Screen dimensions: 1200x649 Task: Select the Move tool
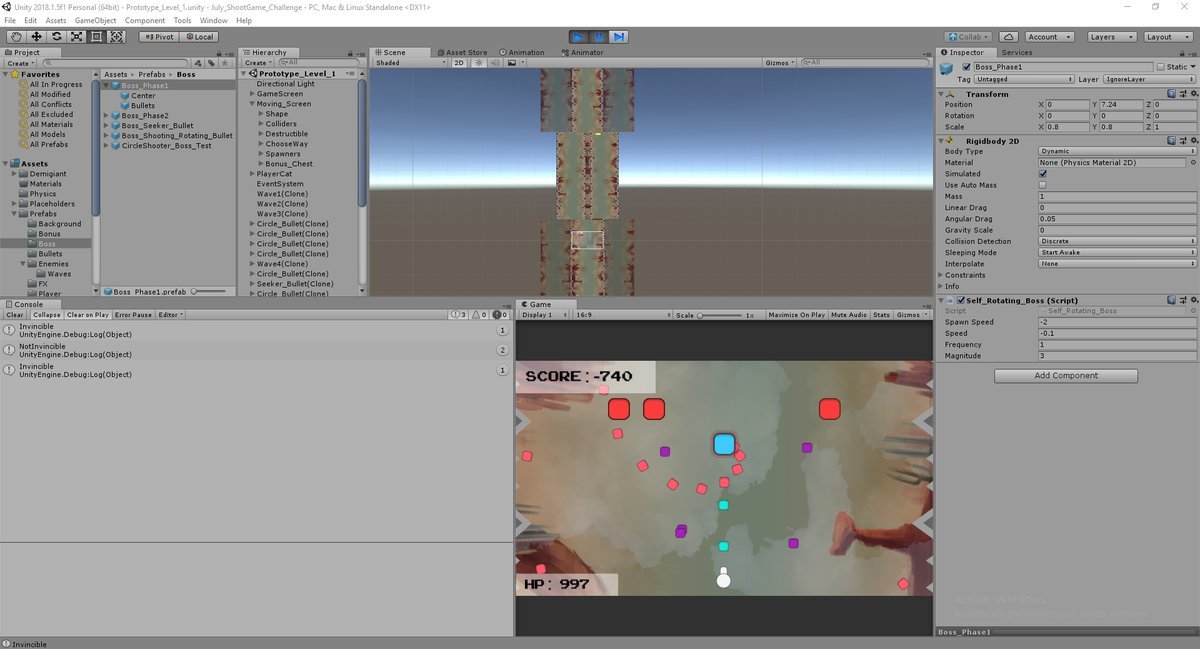(36, 37)
